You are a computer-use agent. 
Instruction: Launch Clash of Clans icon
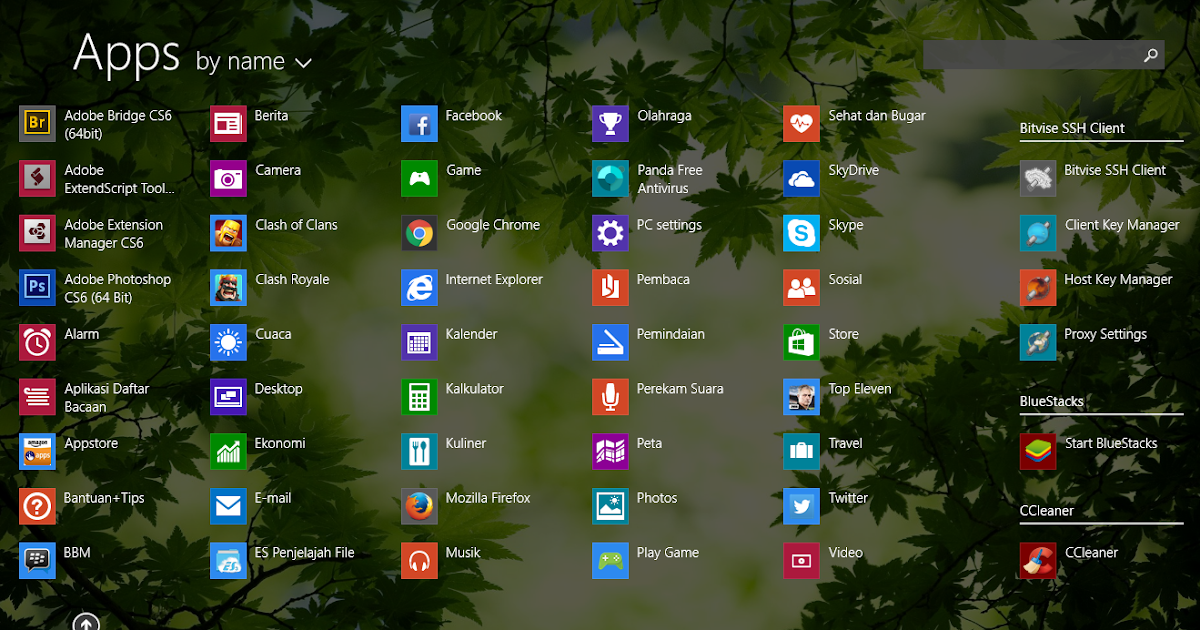coord(228,233)
